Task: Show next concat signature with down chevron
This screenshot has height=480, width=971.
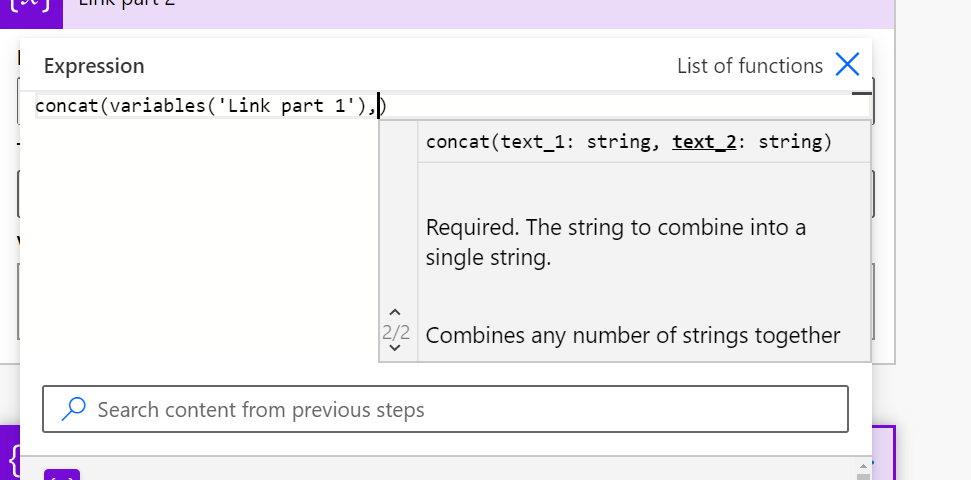Action: tap(396, 349)
